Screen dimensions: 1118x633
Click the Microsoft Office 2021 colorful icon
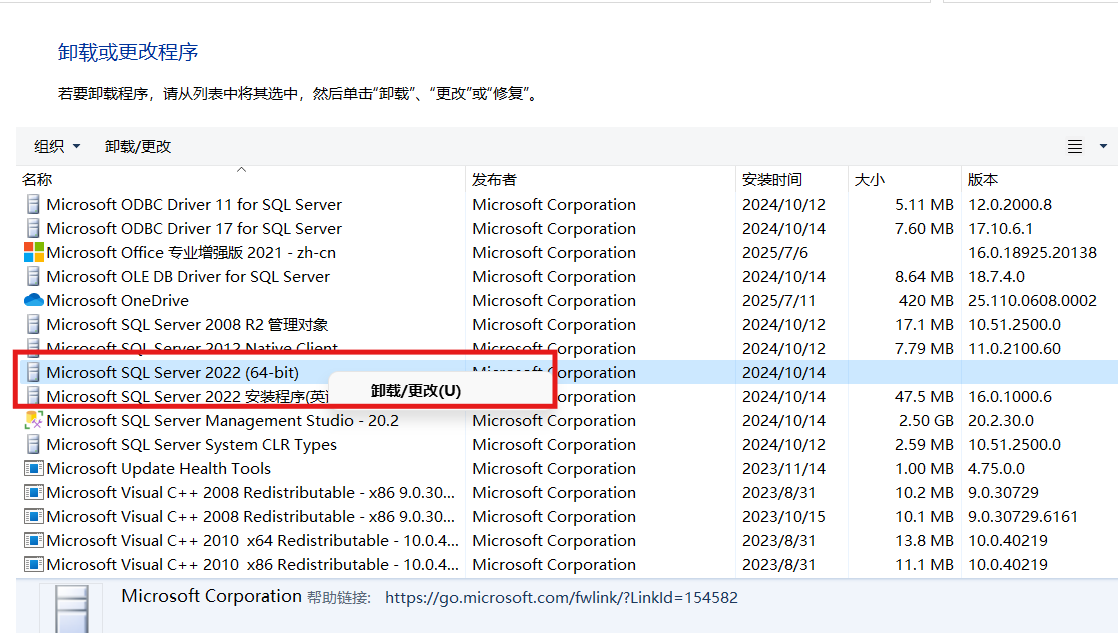(x=34, y=252)
